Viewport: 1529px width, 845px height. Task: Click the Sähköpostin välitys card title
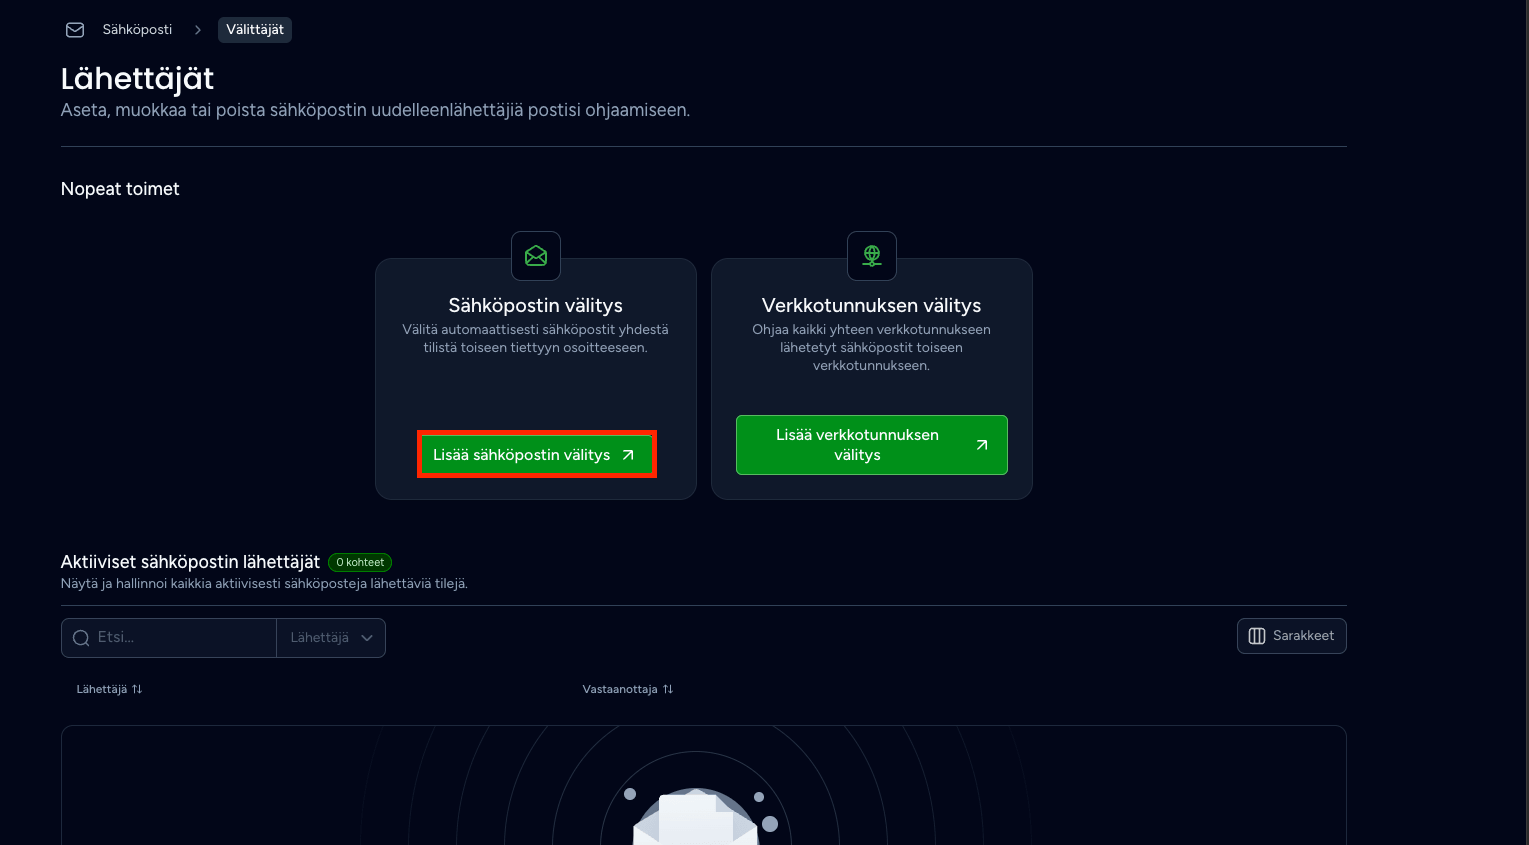pos(536,305)
